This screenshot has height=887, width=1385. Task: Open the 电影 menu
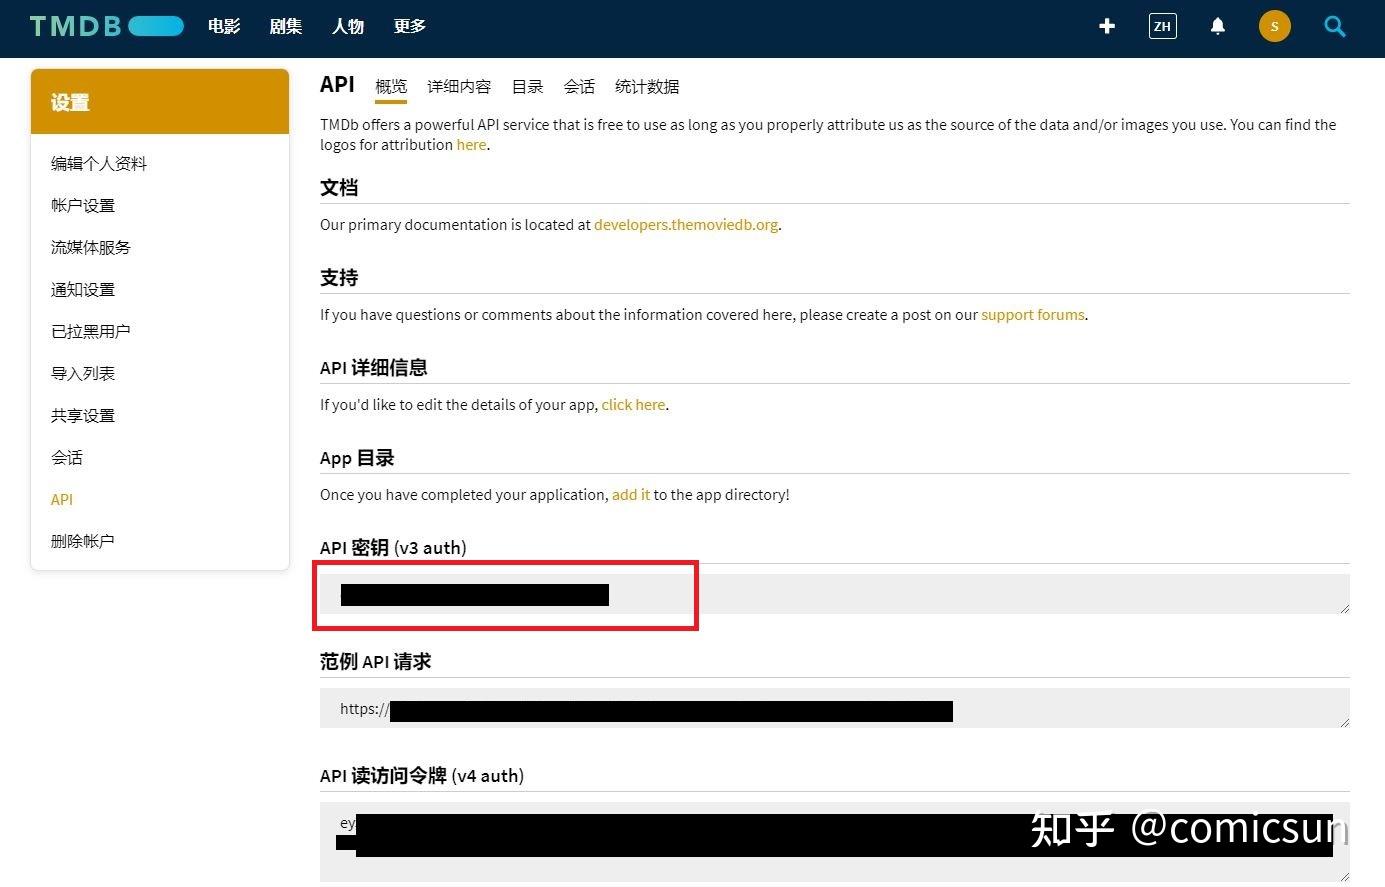[x=224, y=27]
